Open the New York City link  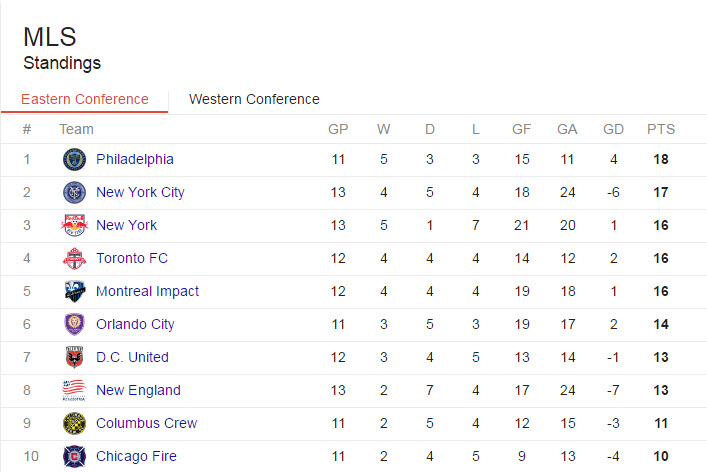click(x=140, y=192)
